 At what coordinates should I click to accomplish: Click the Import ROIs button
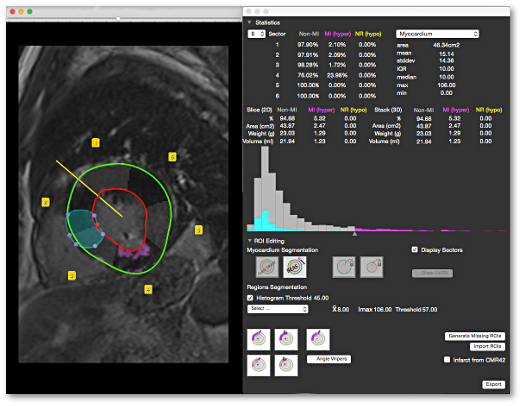tap(487, 347)
